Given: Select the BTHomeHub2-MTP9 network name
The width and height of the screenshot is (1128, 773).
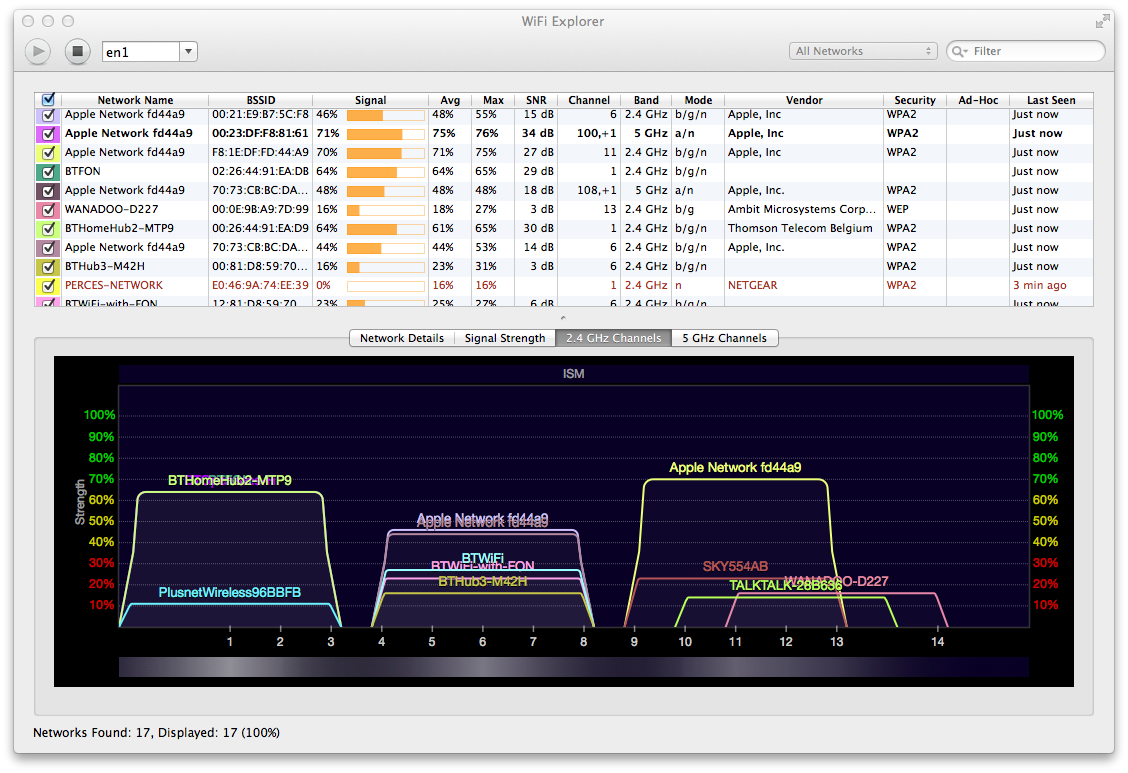Looking at the screenshot, I should (x=119, y=228).
